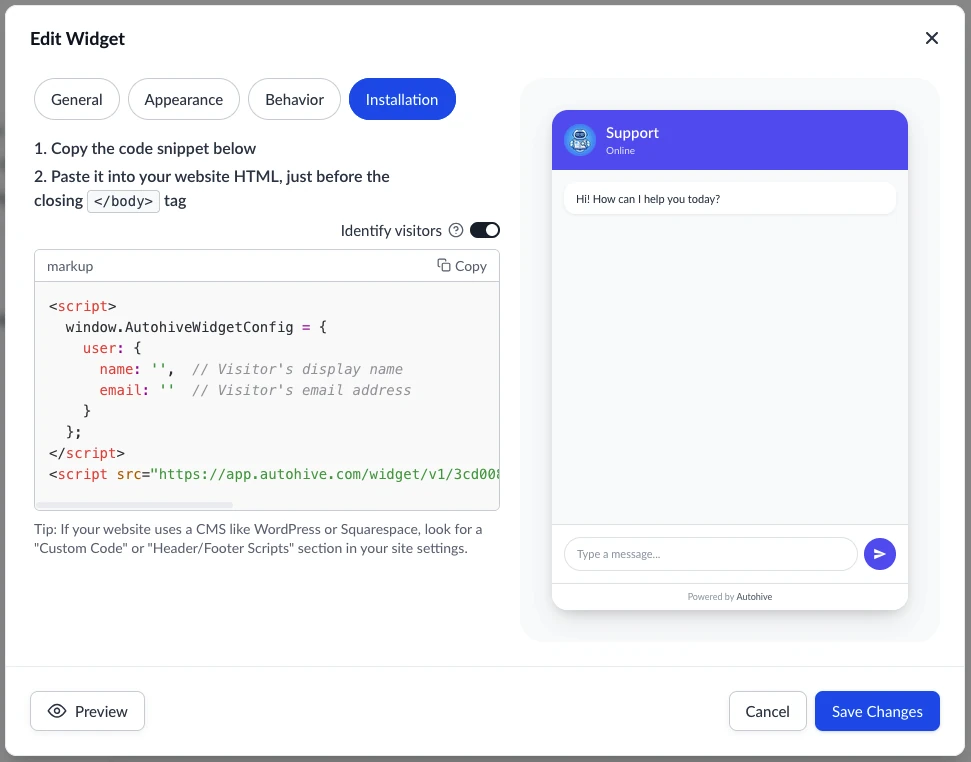Click the name: '' code line

251,369
